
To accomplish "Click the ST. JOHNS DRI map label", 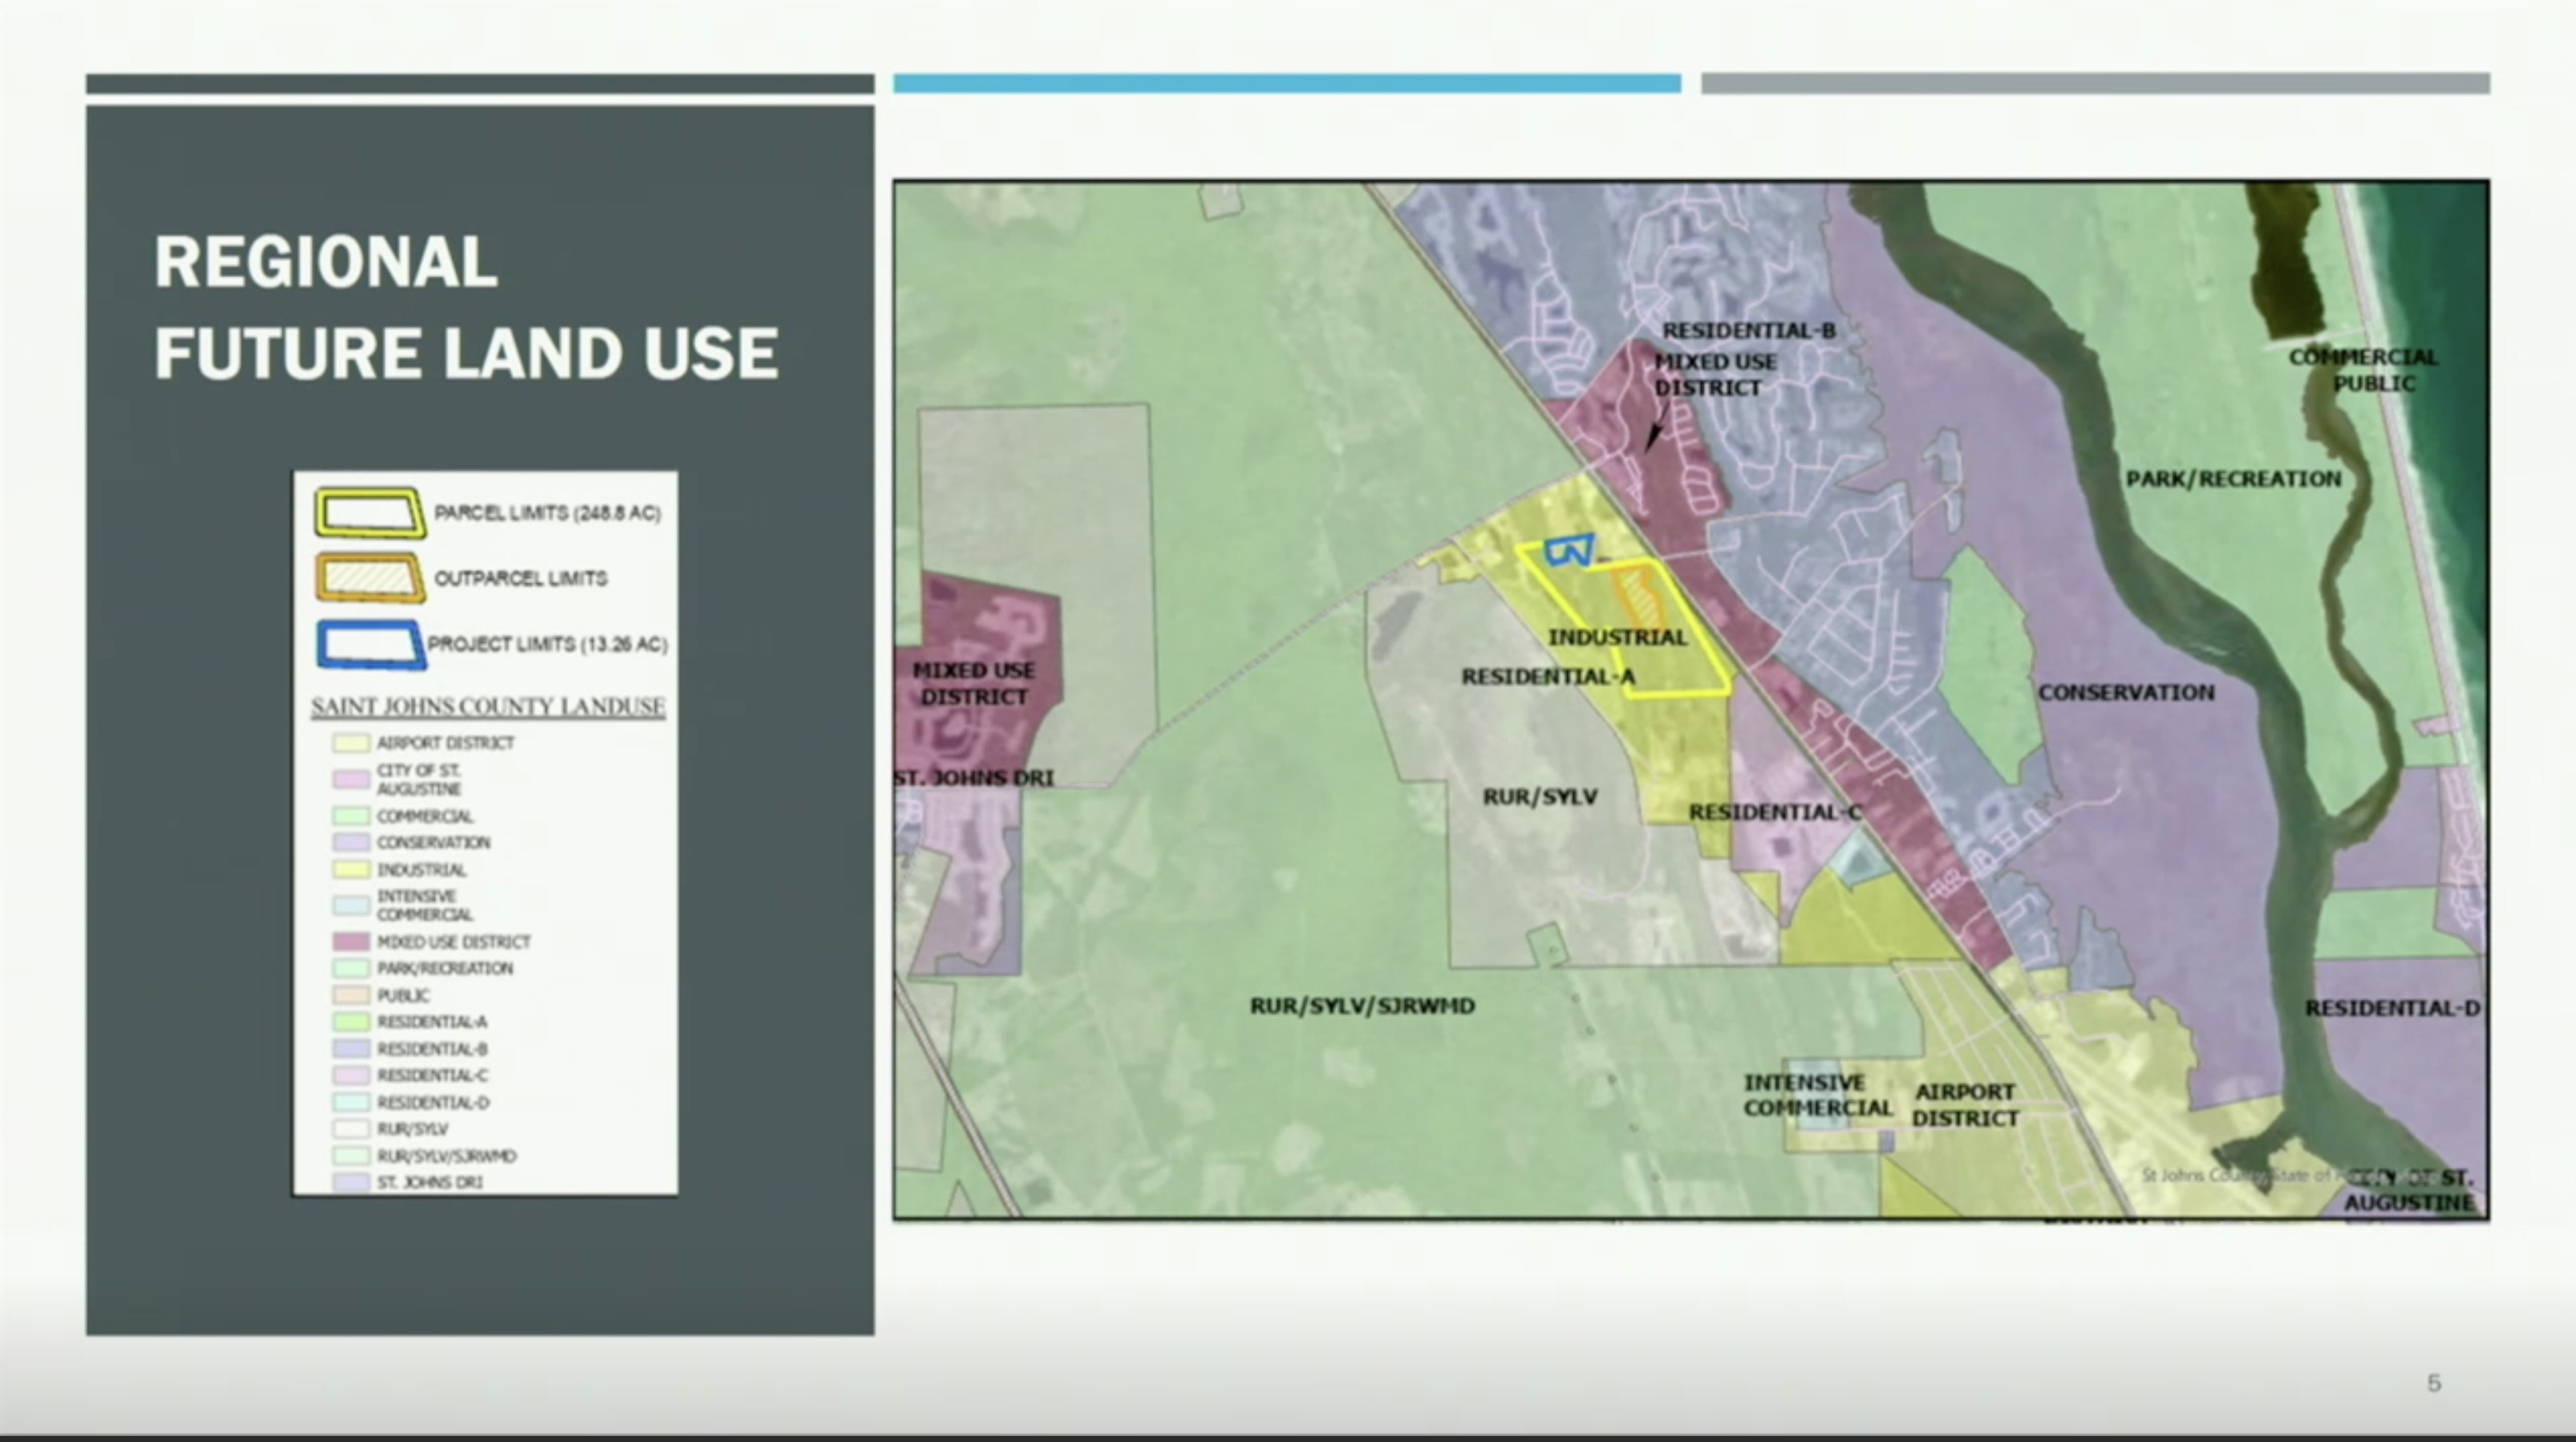I will click(974, 778).
